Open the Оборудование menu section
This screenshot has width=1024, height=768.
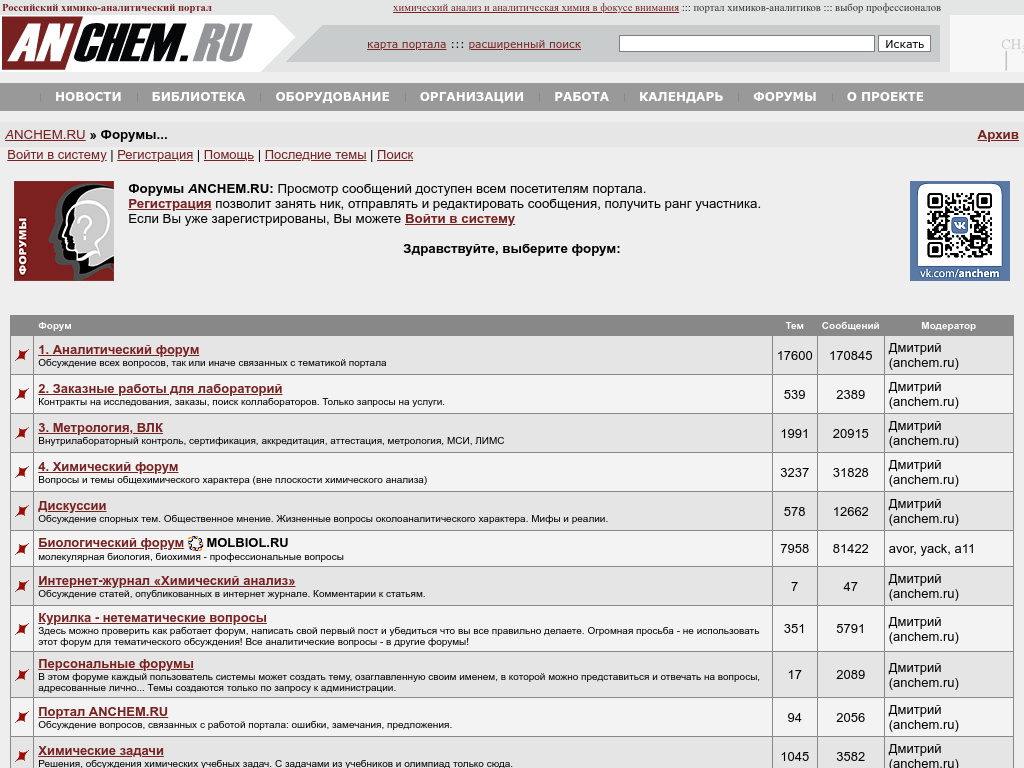[332, 97]
